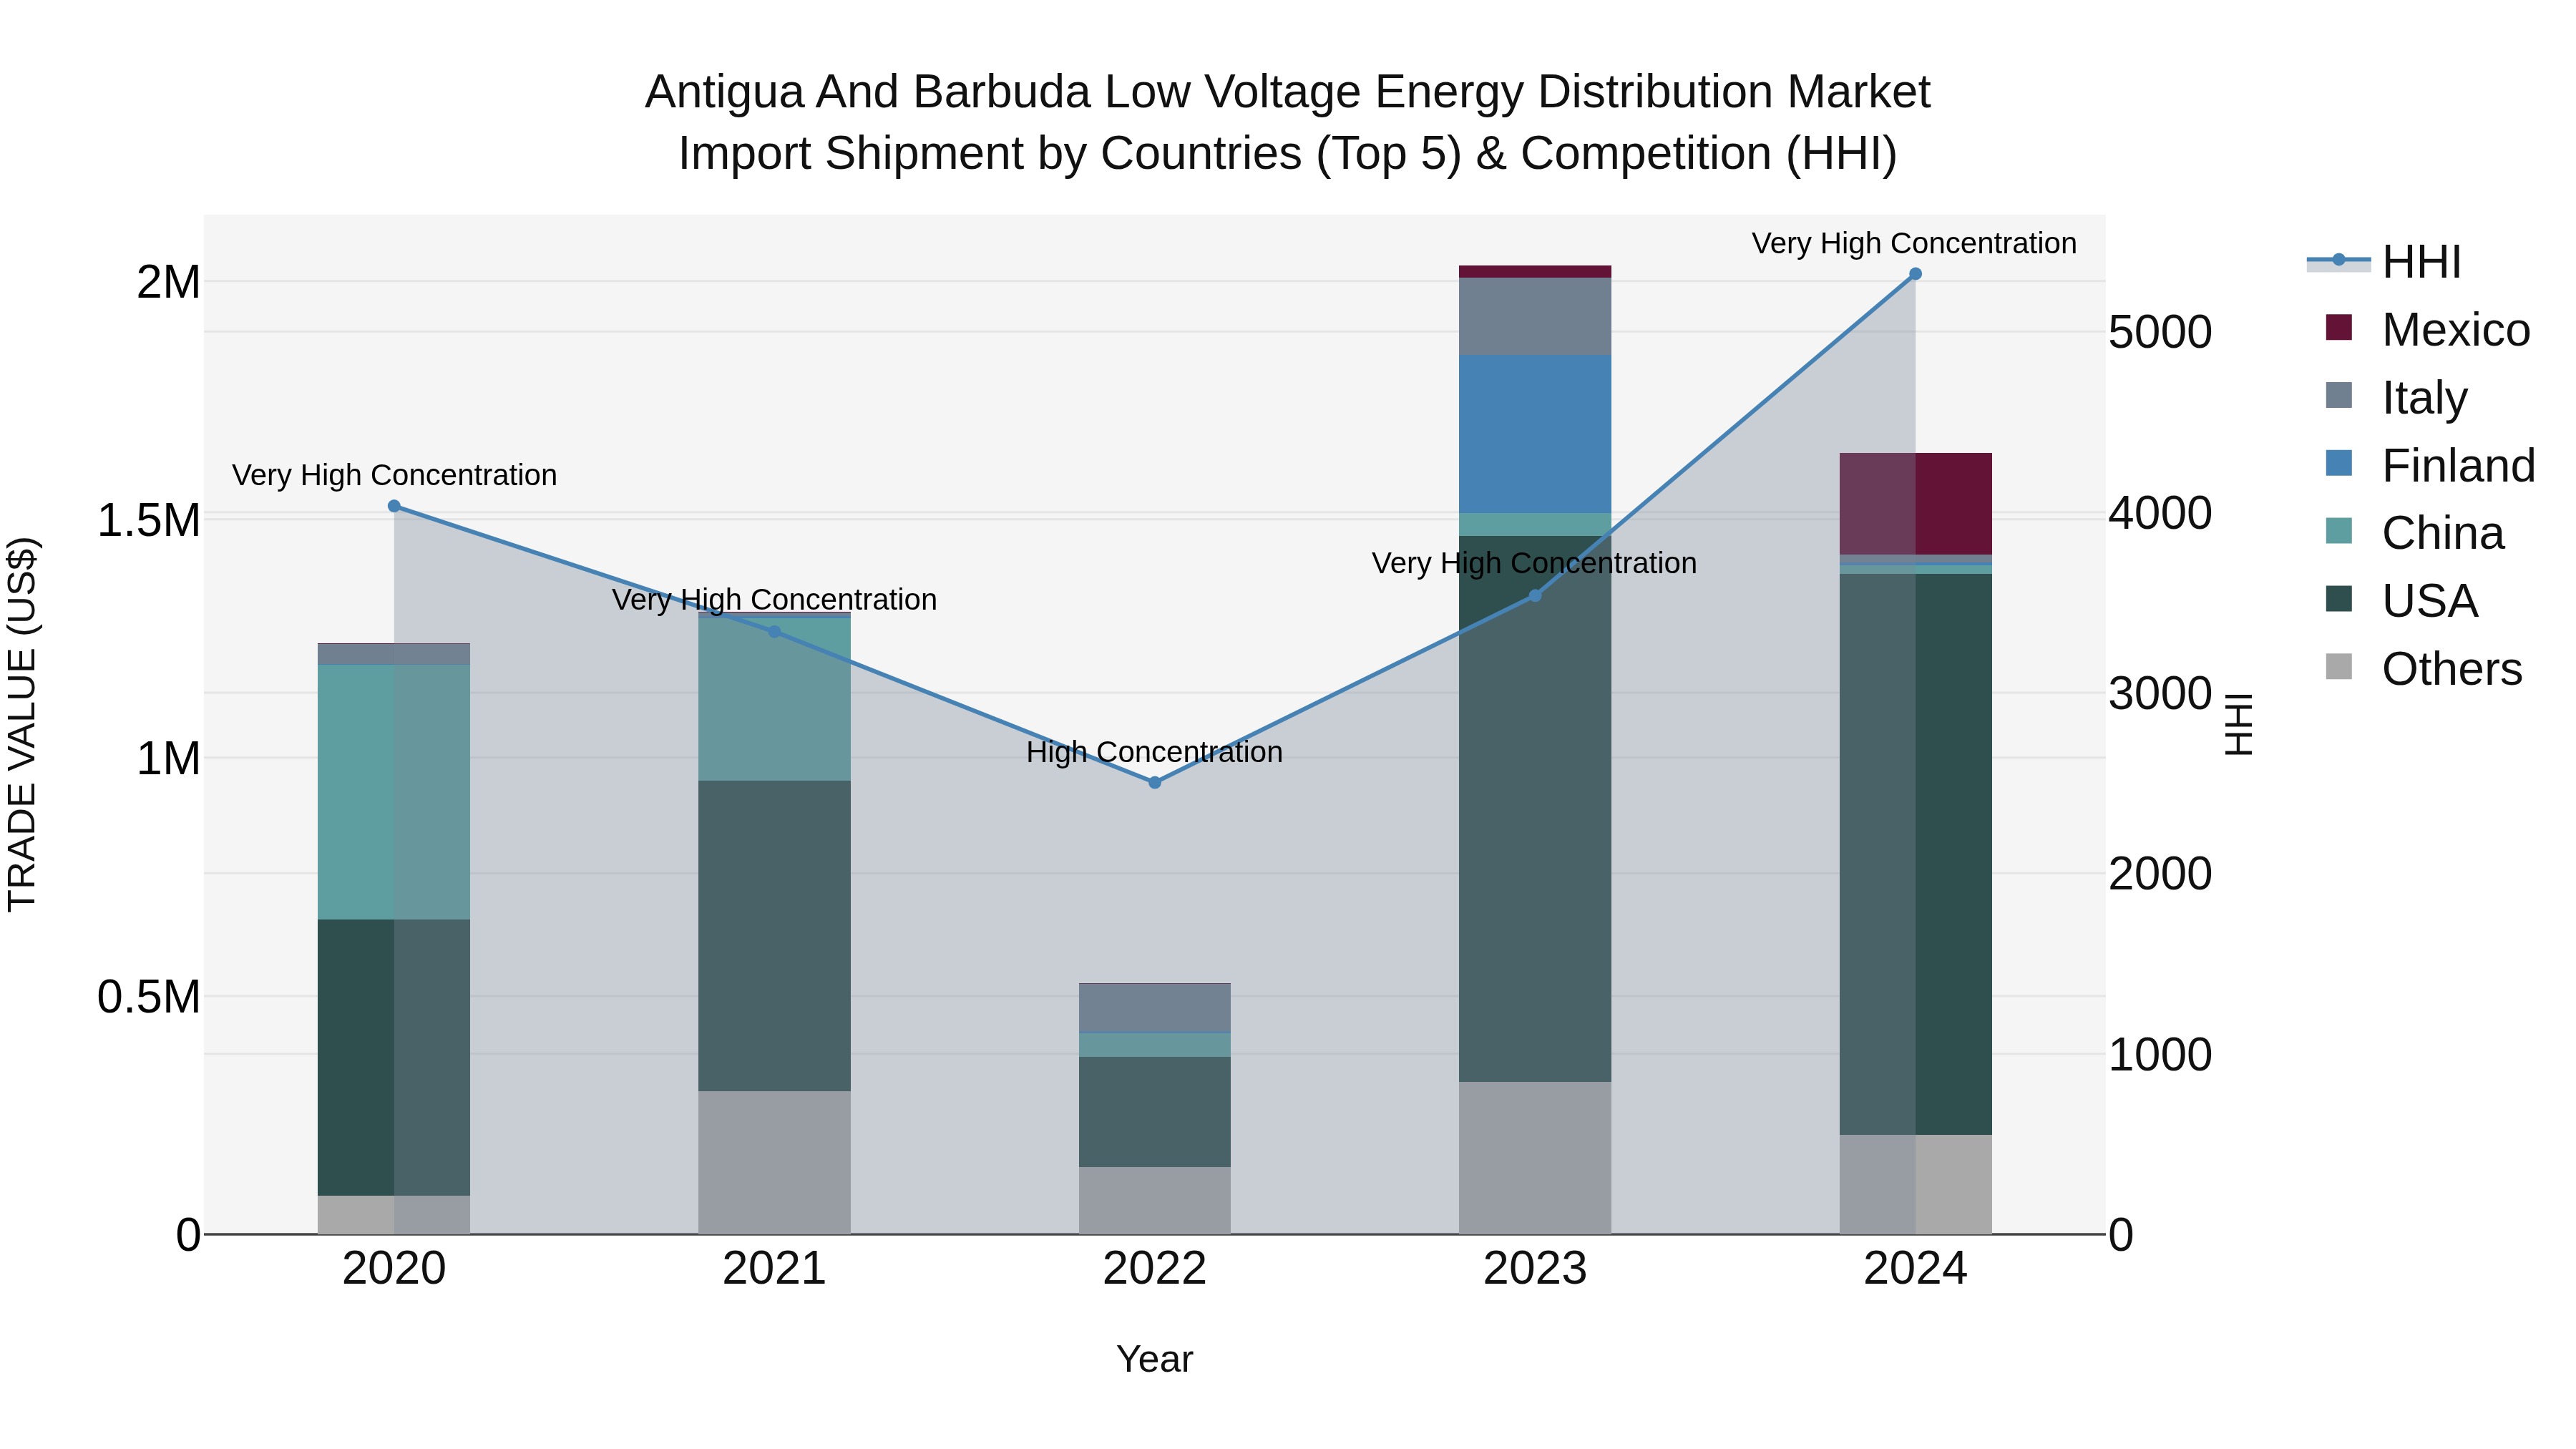The width and height of the screenshot is (2576, 1449).
Task: Click 'Very High Concentration' label above 2024
Action: tap(1914, 244)
